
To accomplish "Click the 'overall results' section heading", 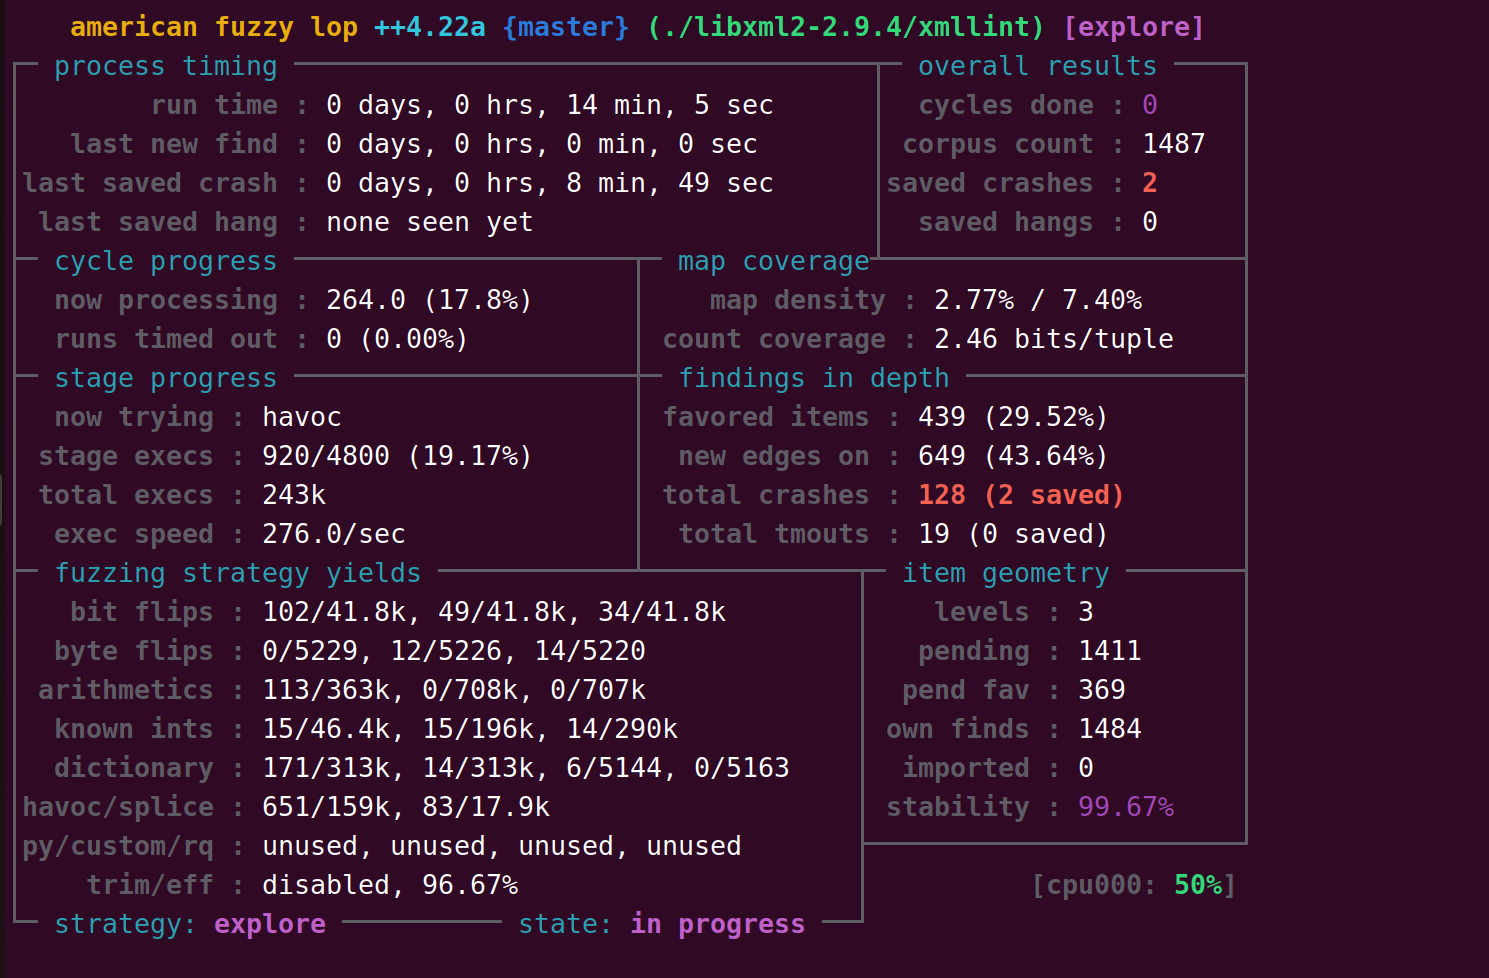I will click(1038, 66).
